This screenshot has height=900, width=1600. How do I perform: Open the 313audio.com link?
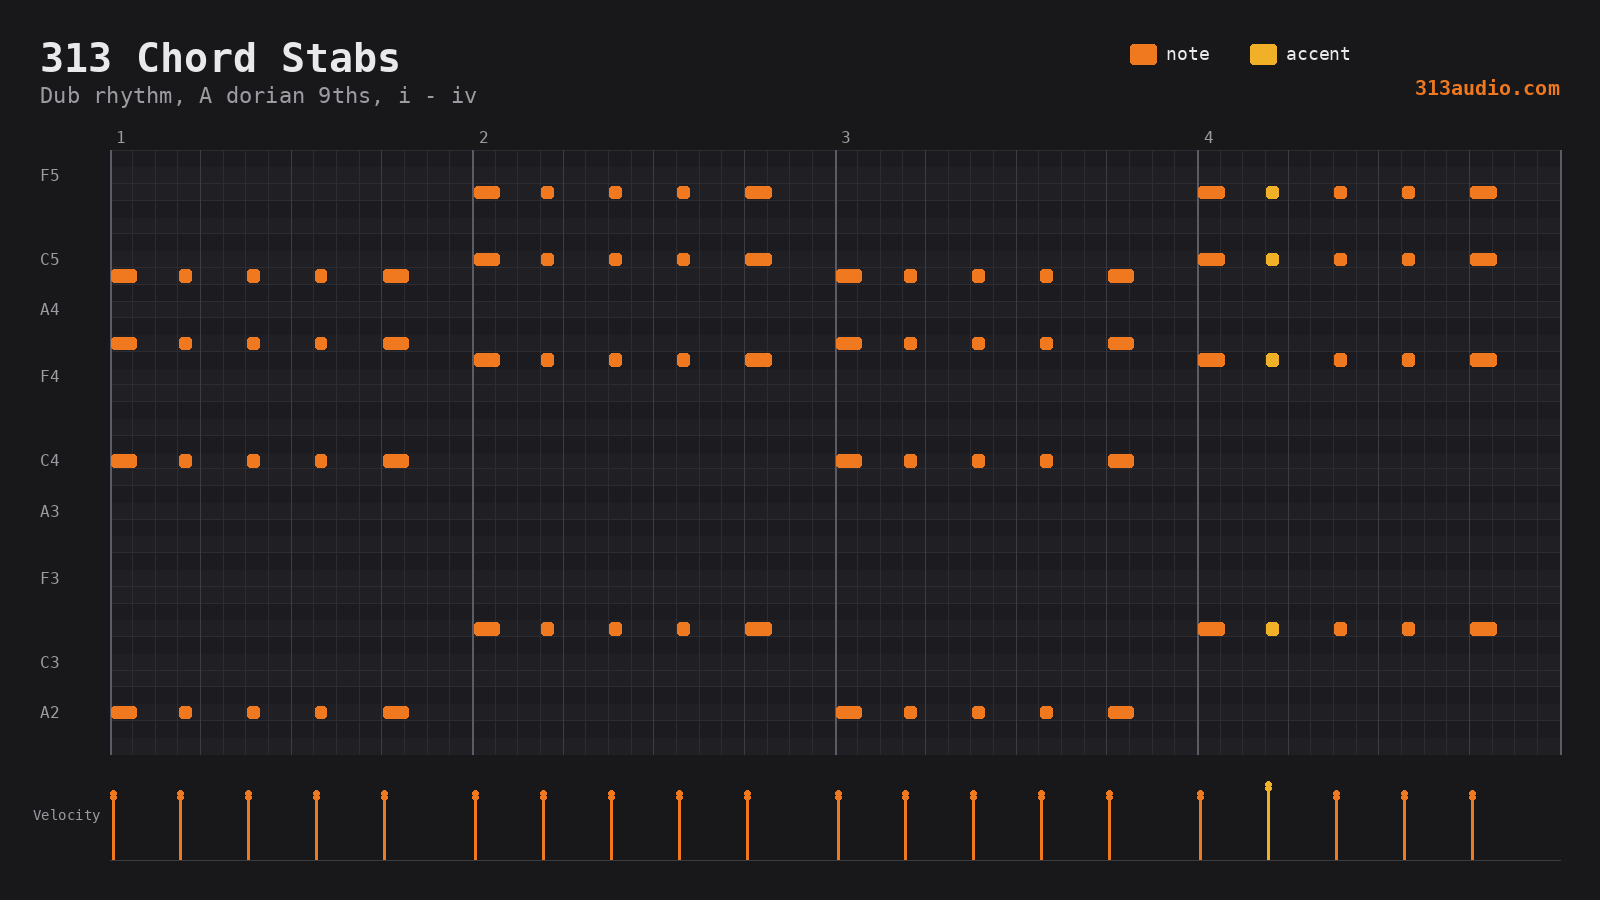point(1487,88)
